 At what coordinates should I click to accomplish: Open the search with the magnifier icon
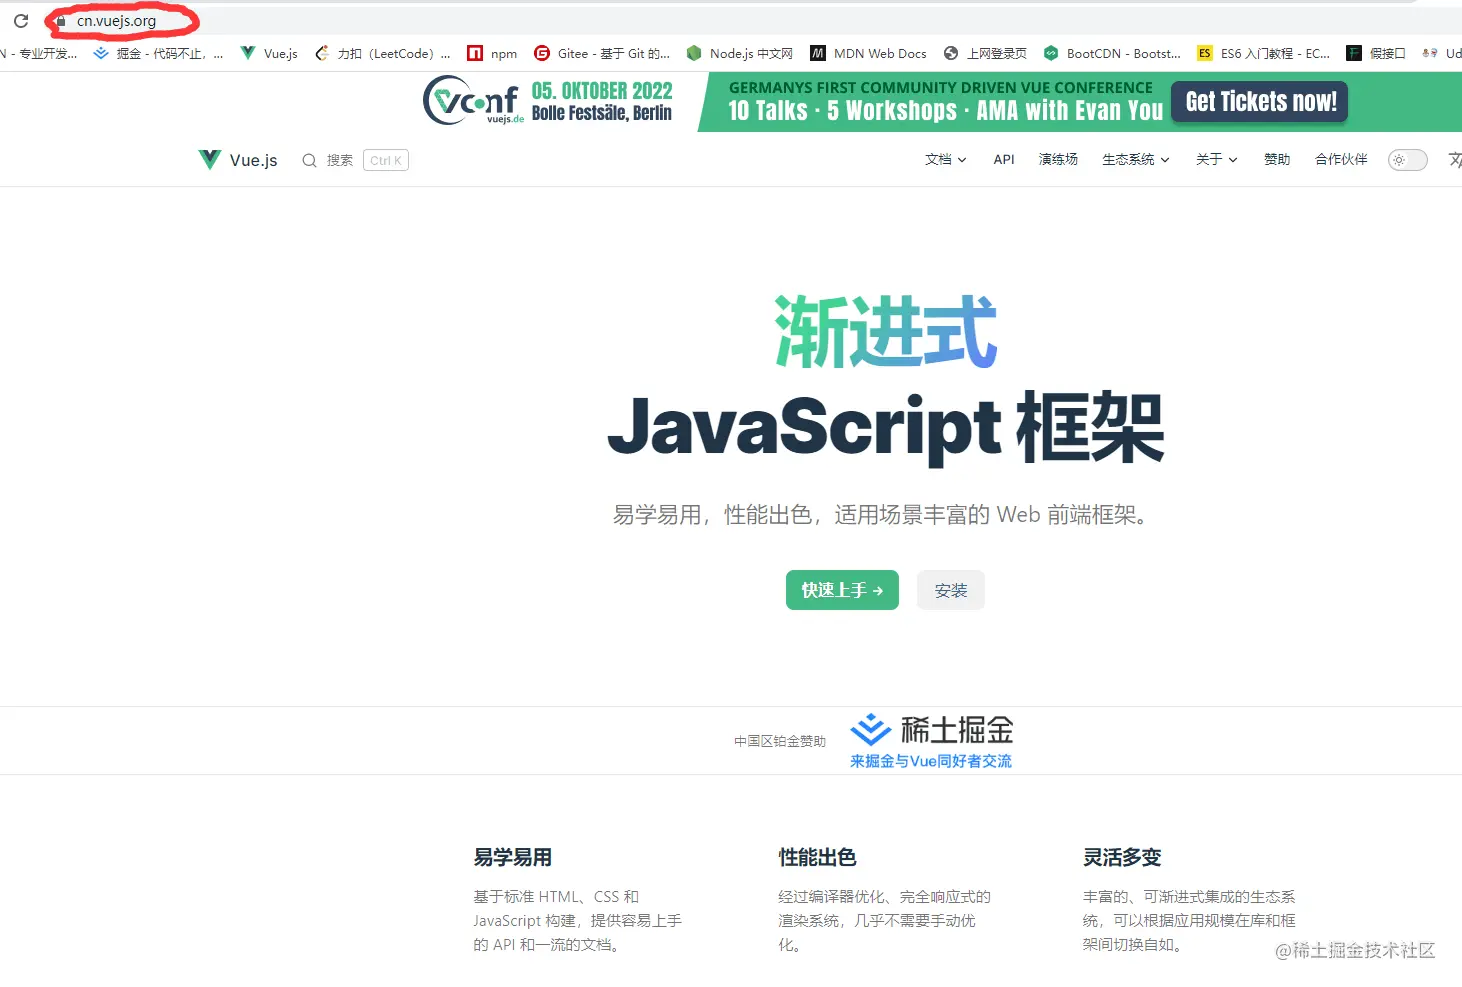310,160
